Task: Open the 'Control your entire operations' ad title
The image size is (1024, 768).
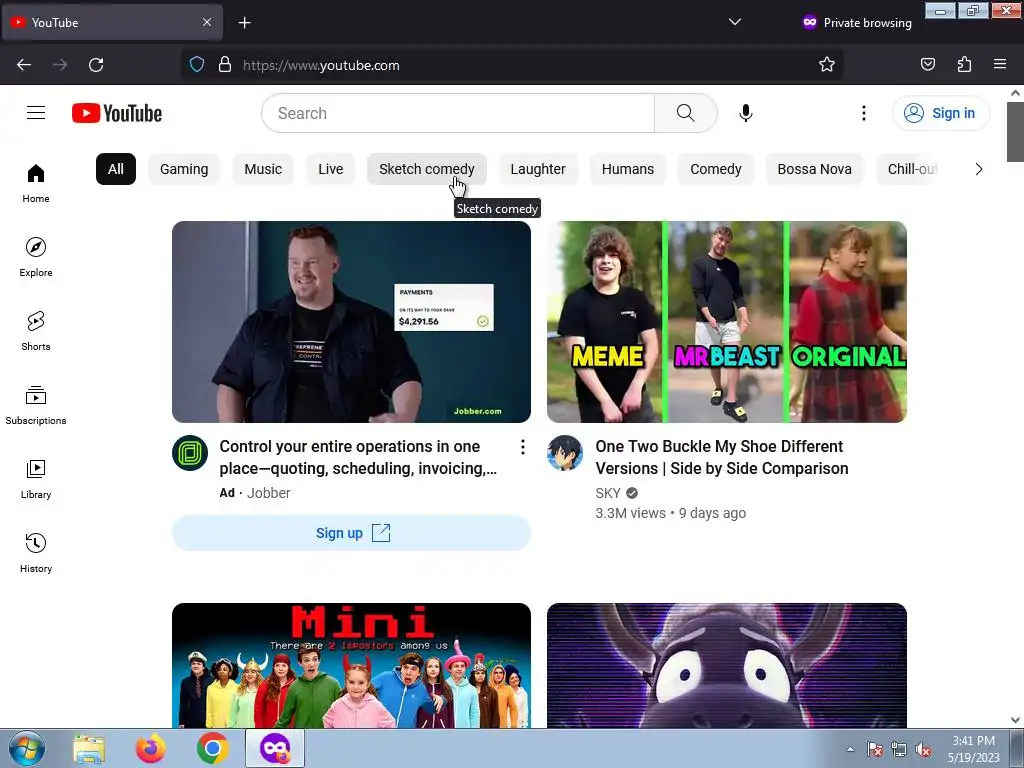Action: pos(359,457)
